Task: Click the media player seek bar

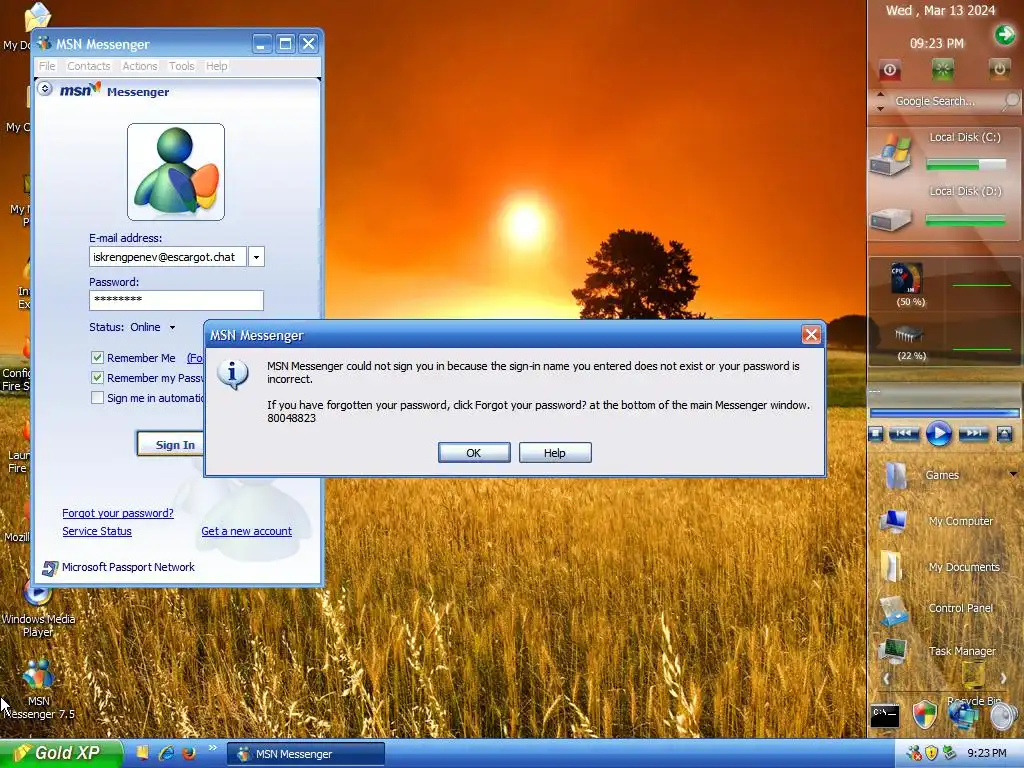Action: (x=944, y=413)
